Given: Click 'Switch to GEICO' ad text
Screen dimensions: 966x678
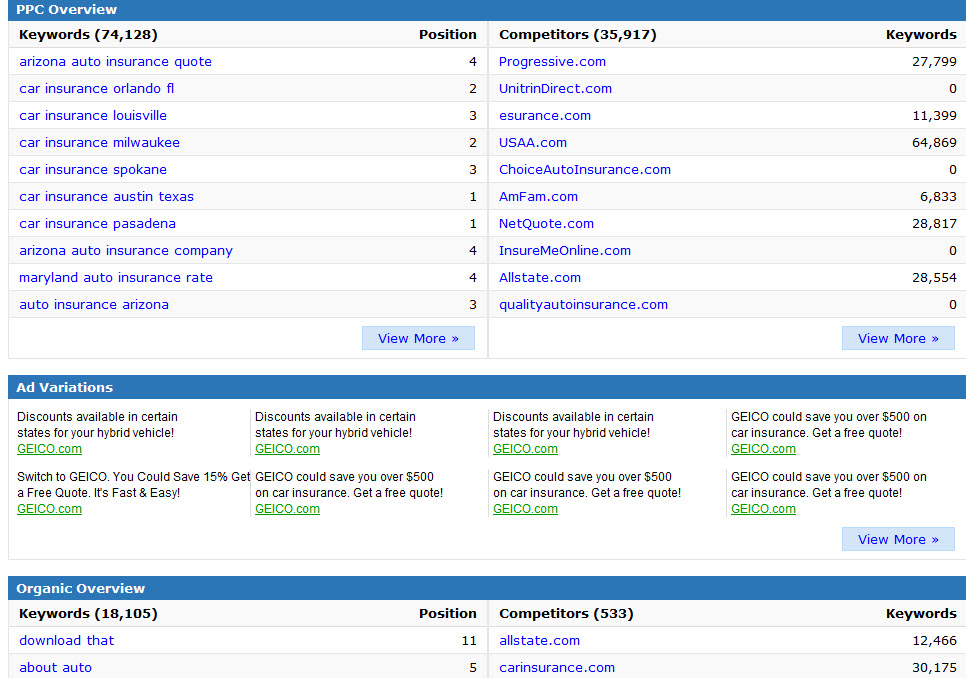Looking at the screenshot, I should tap(133, 485).
